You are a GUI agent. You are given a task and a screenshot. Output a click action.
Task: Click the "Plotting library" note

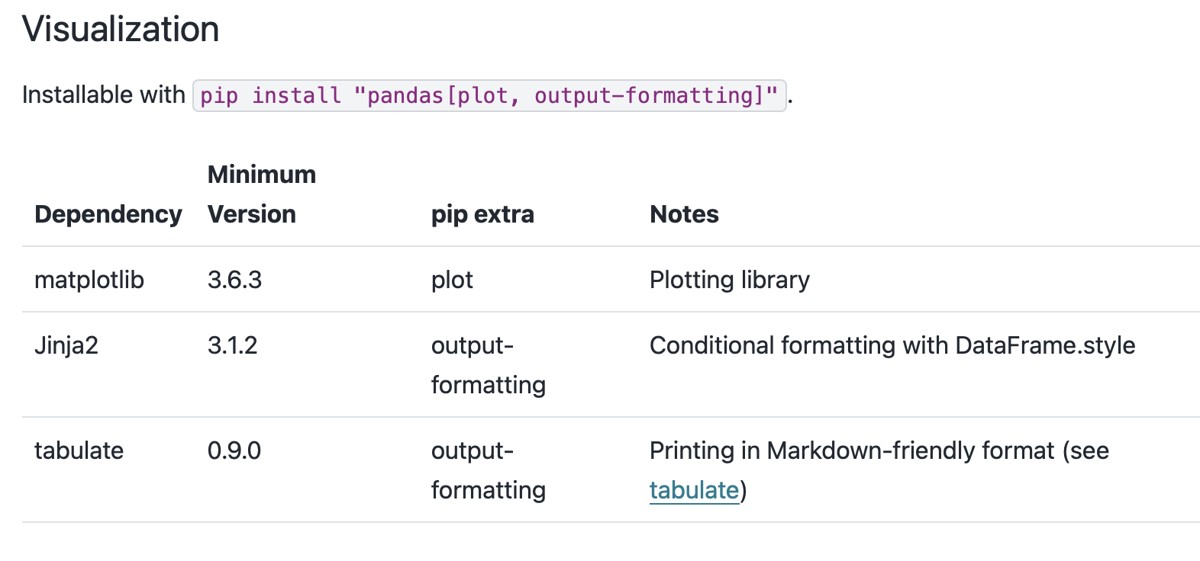[729, 280]
